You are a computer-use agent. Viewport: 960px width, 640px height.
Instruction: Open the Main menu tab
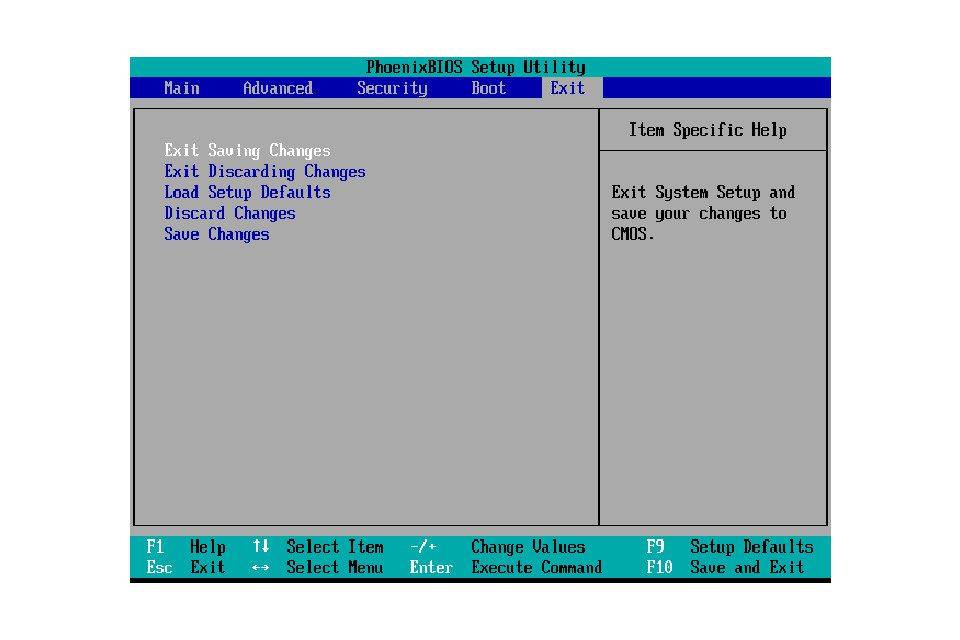pos(182,88)
